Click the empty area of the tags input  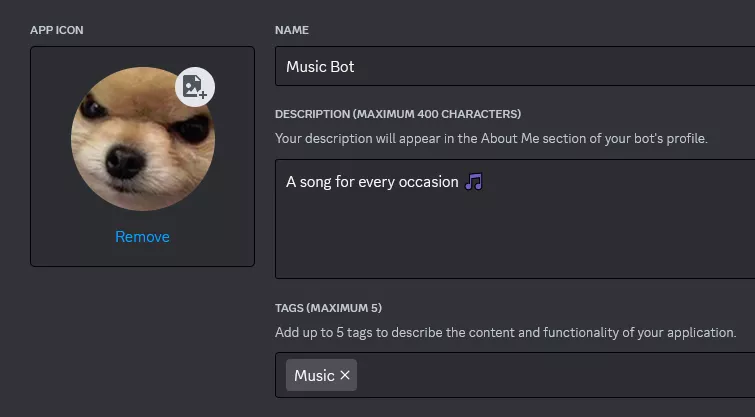pyautogui.click(x=550, y=375)
